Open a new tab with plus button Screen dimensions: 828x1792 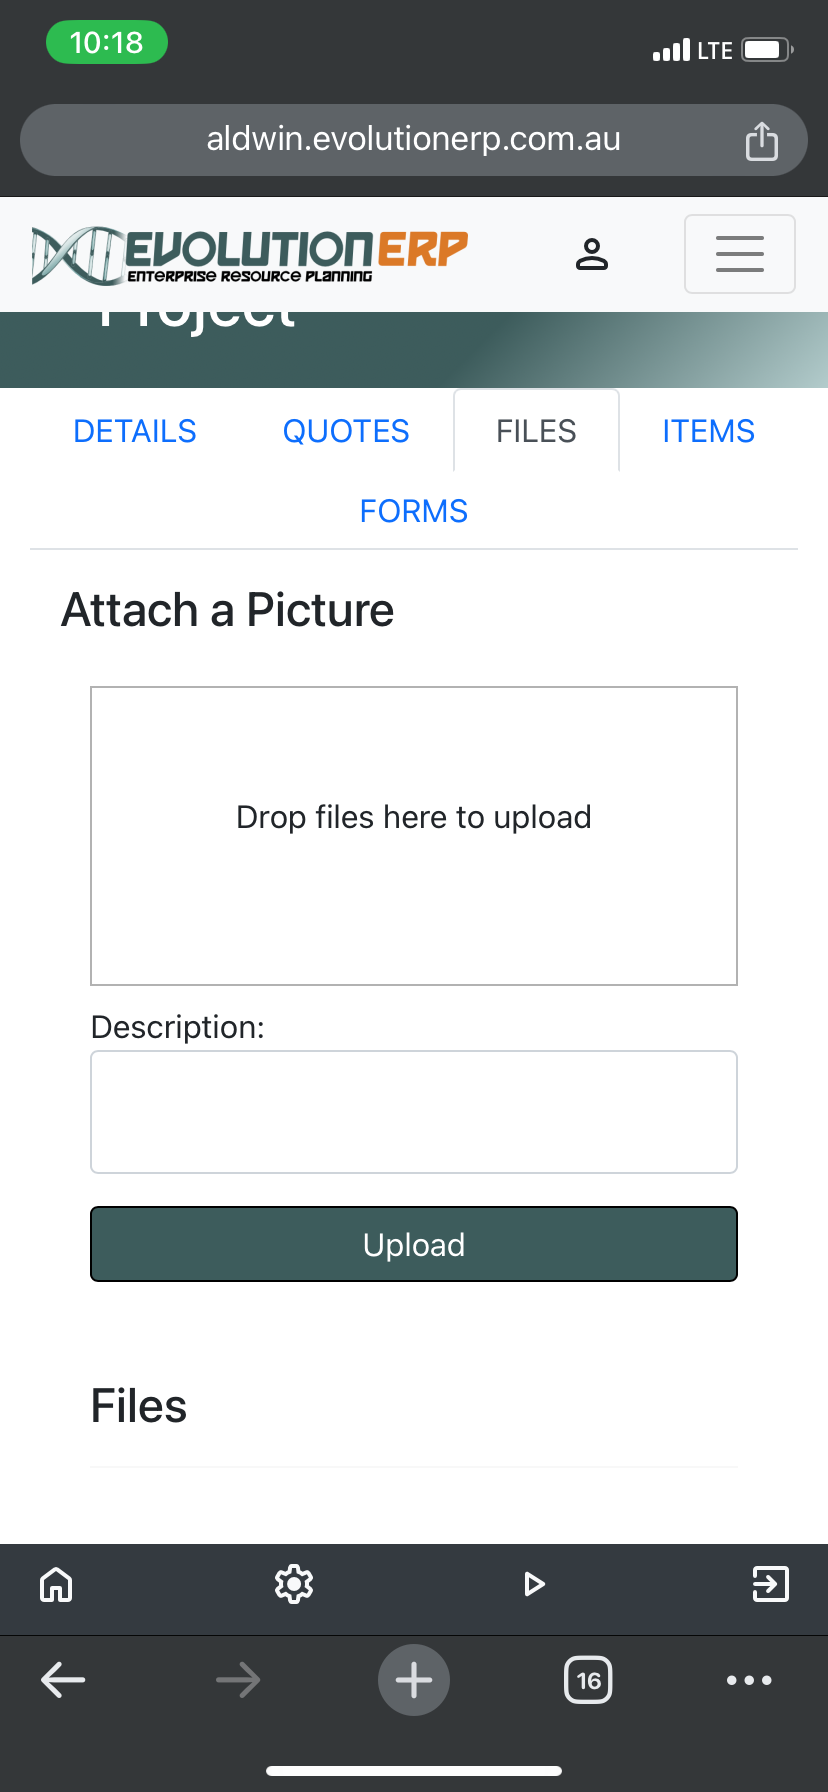click(414, 1680)
